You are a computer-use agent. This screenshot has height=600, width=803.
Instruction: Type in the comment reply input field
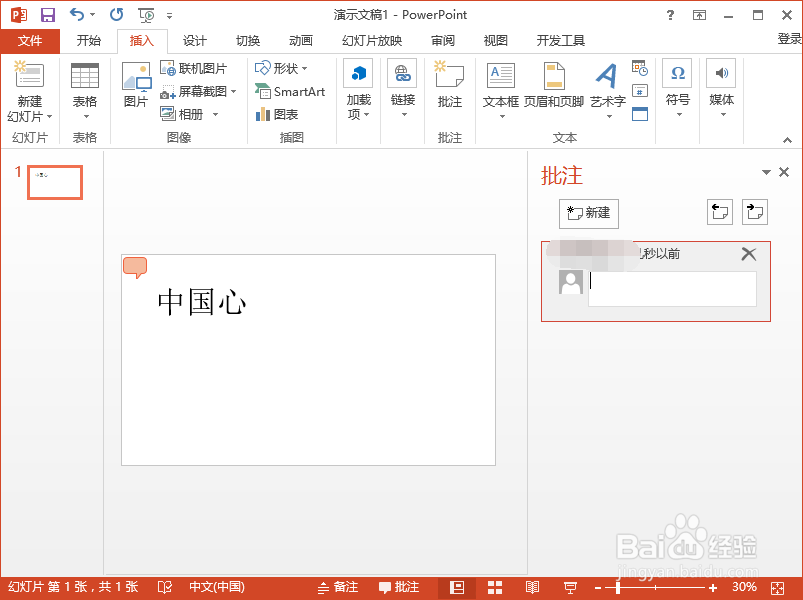click(671, 288)
